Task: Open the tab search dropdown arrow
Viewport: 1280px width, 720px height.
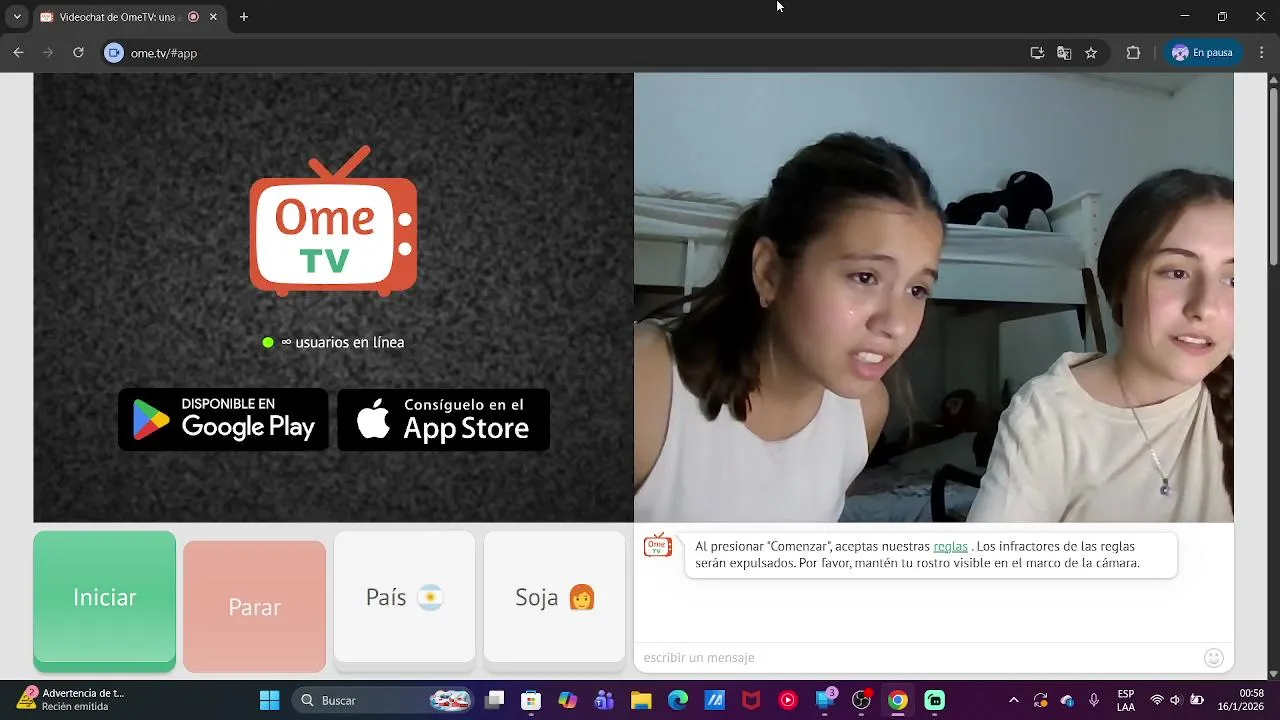Action: point(17,17)
